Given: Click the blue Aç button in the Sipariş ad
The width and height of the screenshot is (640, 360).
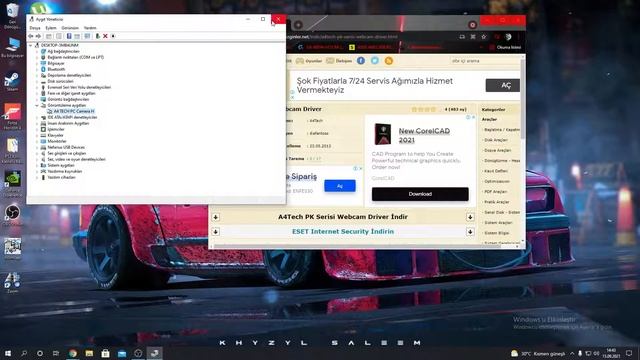Looking at the screenshot, I should tap(340, 186).
